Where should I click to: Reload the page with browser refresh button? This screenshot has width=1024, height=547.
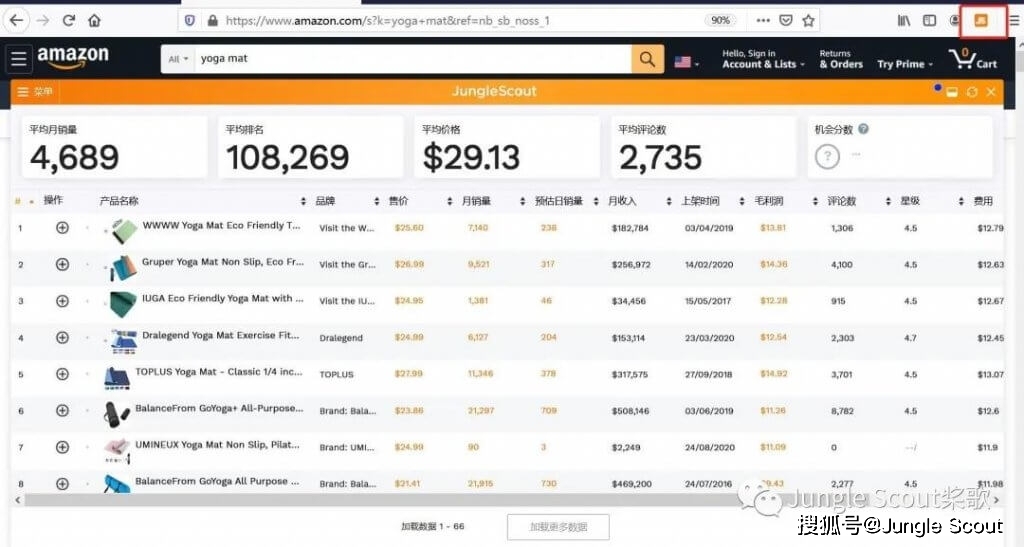(x=69, y=20)
